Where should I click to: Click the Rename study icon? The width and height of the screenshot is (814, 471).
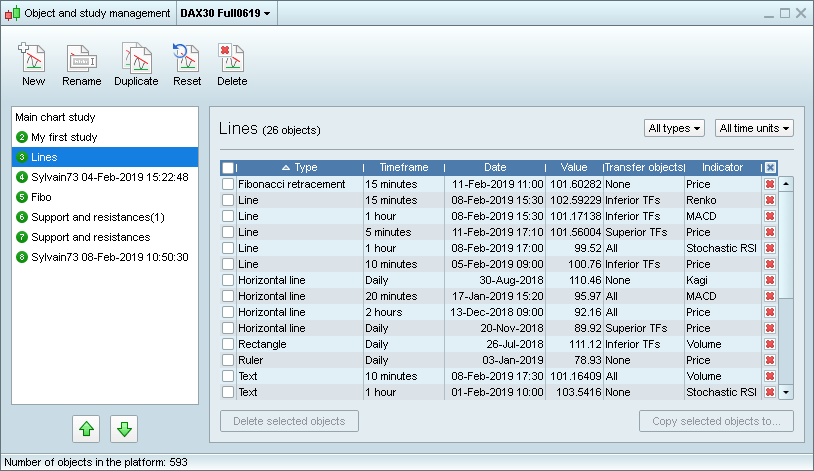click(x=81, y=60)
